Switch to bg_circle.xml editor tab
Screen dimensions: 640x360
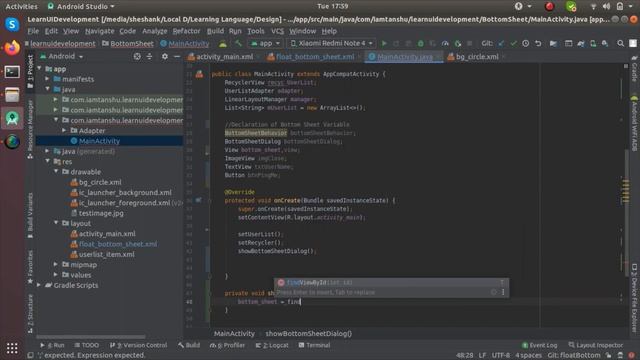coord(477,57)
